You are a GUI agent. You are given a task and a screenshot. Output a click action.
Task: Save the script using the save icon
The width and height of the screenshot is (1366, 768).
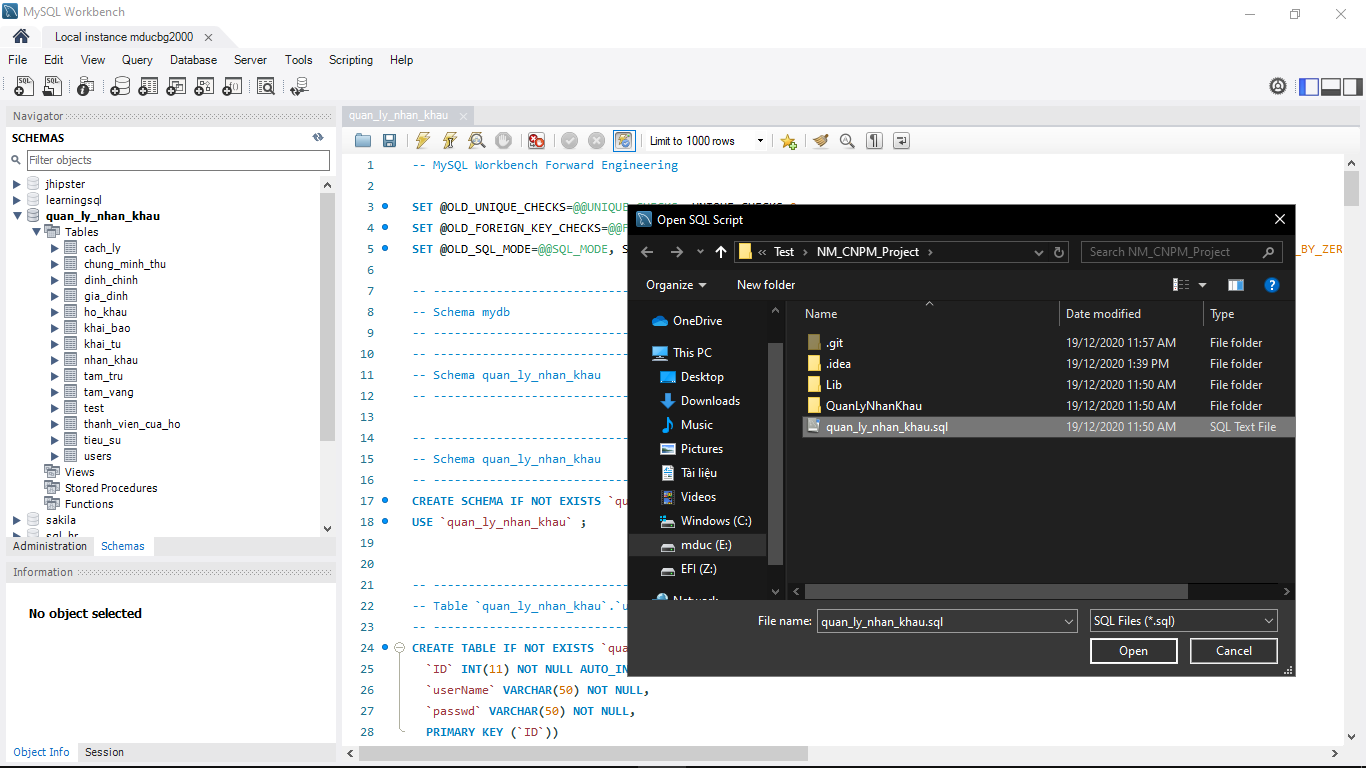click(x=389, y=140)
